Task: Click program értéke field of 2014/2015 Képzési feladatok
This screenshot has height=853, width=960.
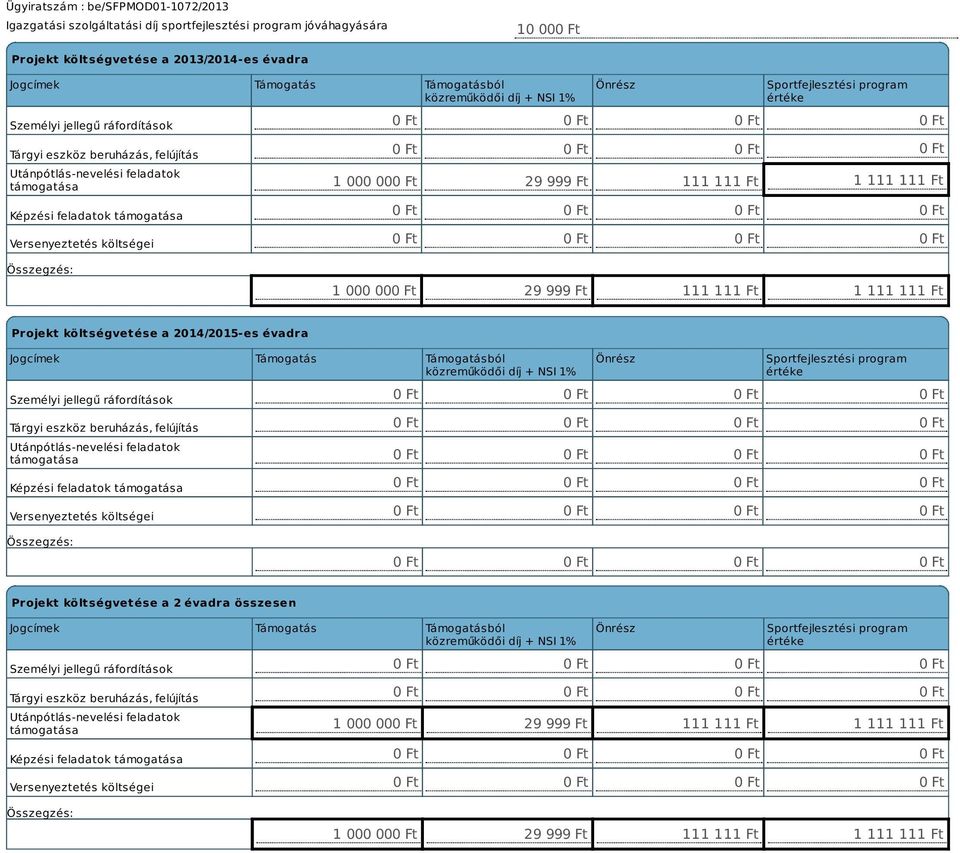Action: click(x=856, y=482)
